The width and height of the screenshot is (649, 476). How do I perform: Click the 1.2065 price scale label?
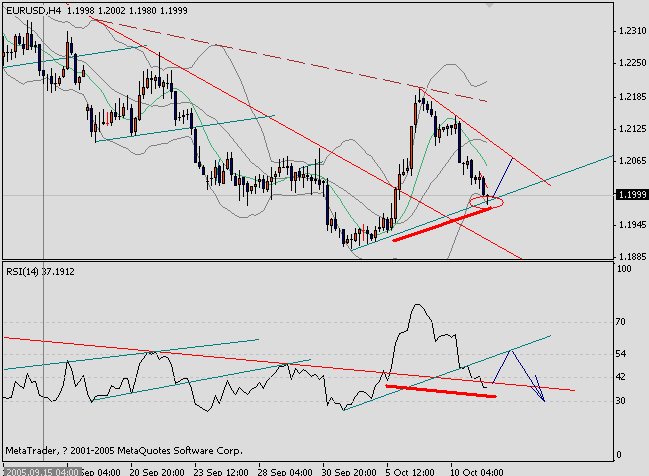pos(632,161)
